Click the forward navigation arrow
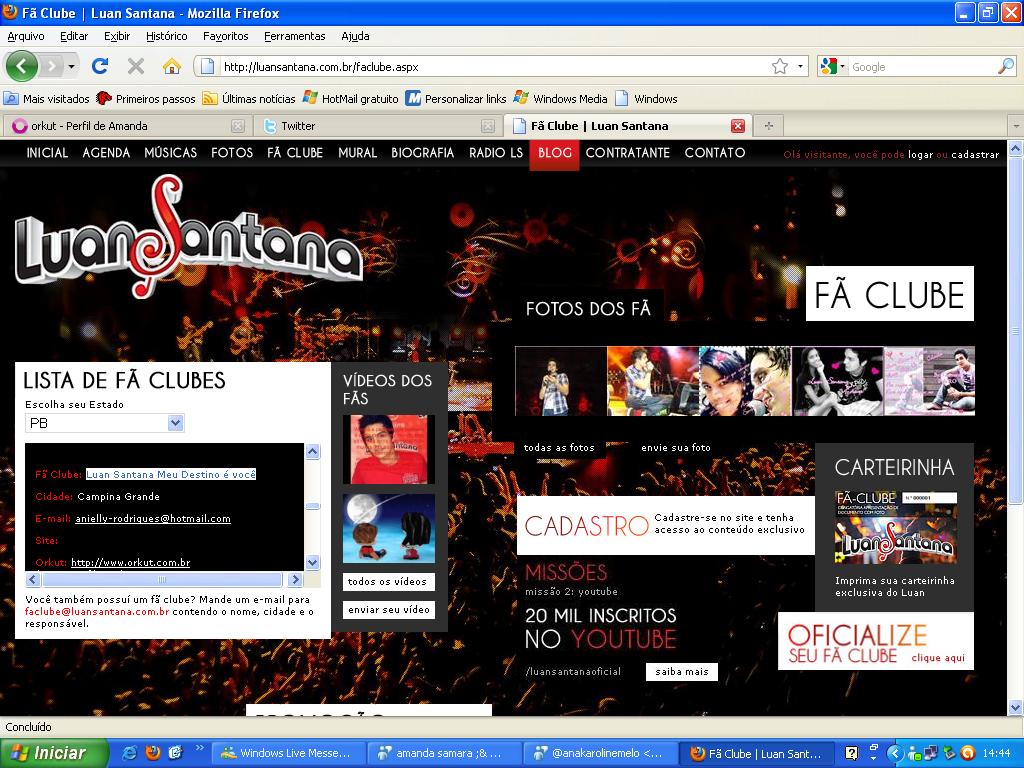The width and height of the screenshot is (1024, 768). tap(52, 66)
